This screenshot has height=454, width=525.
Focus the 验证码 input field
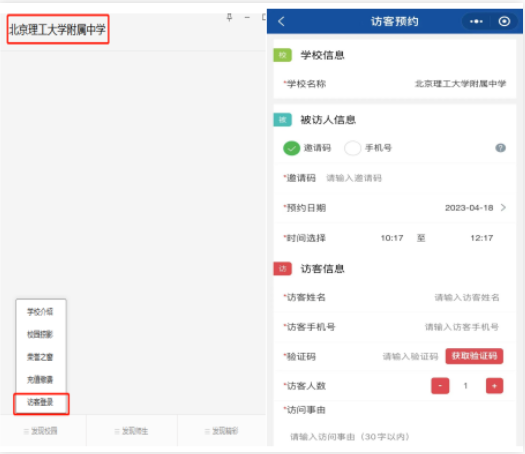[x=410, y=356]
